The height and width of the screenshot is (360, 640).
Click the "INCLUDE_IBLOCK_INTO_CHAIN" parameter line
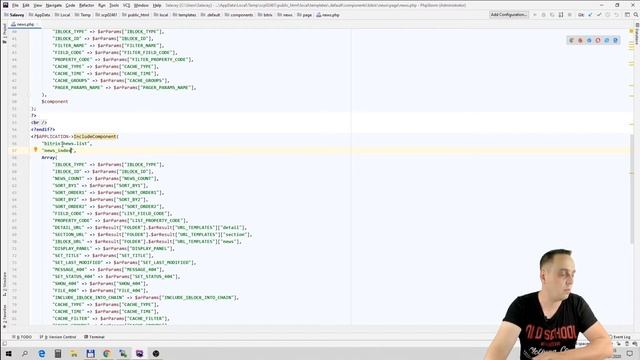click(x=145, y=298)
